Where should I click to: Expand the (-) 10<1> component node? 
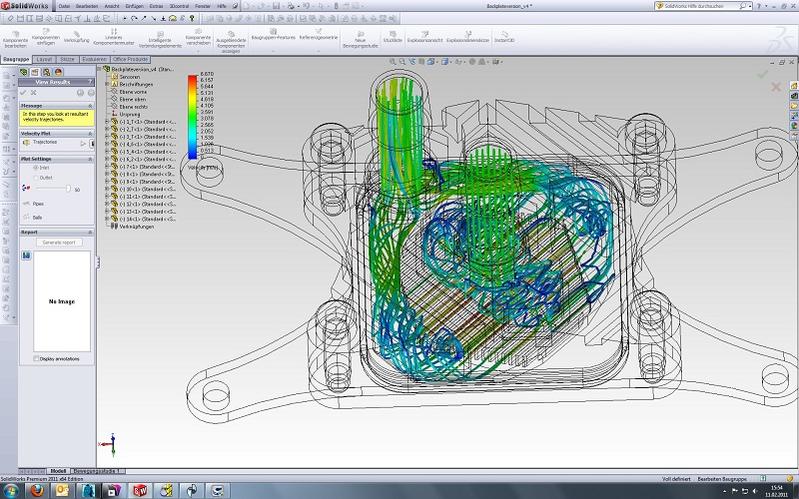pos(107,189)
